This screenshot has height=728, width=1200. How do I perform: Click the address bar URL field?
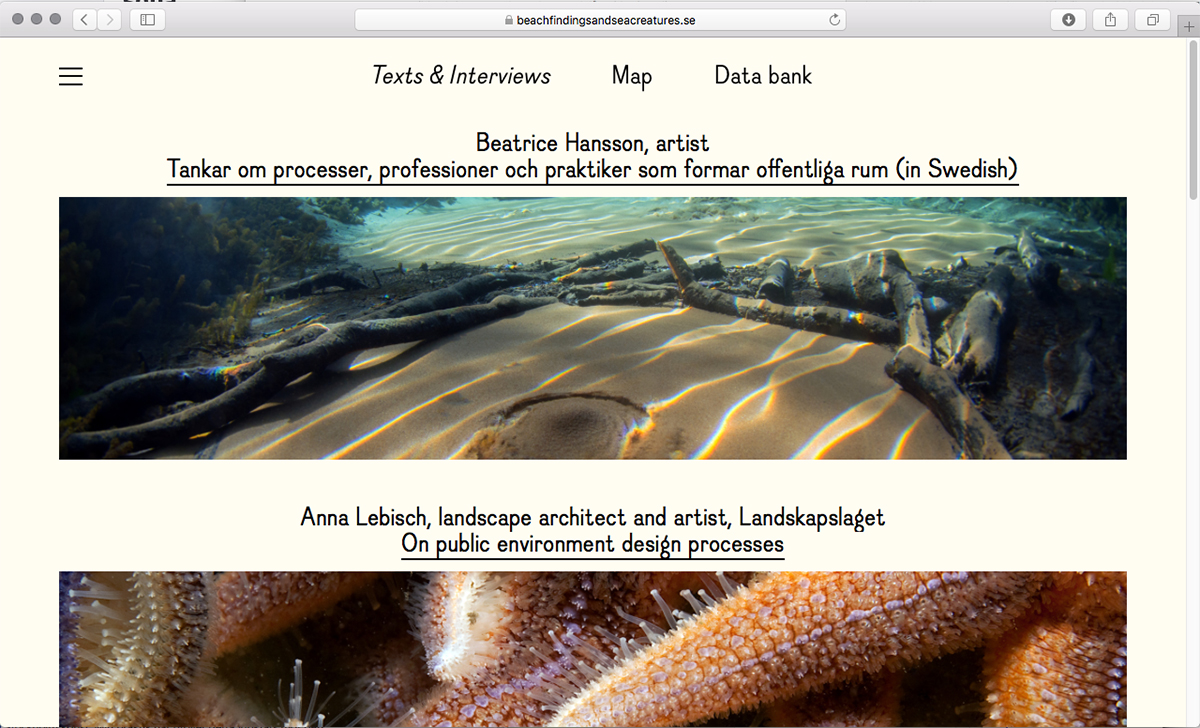[600, 19]
